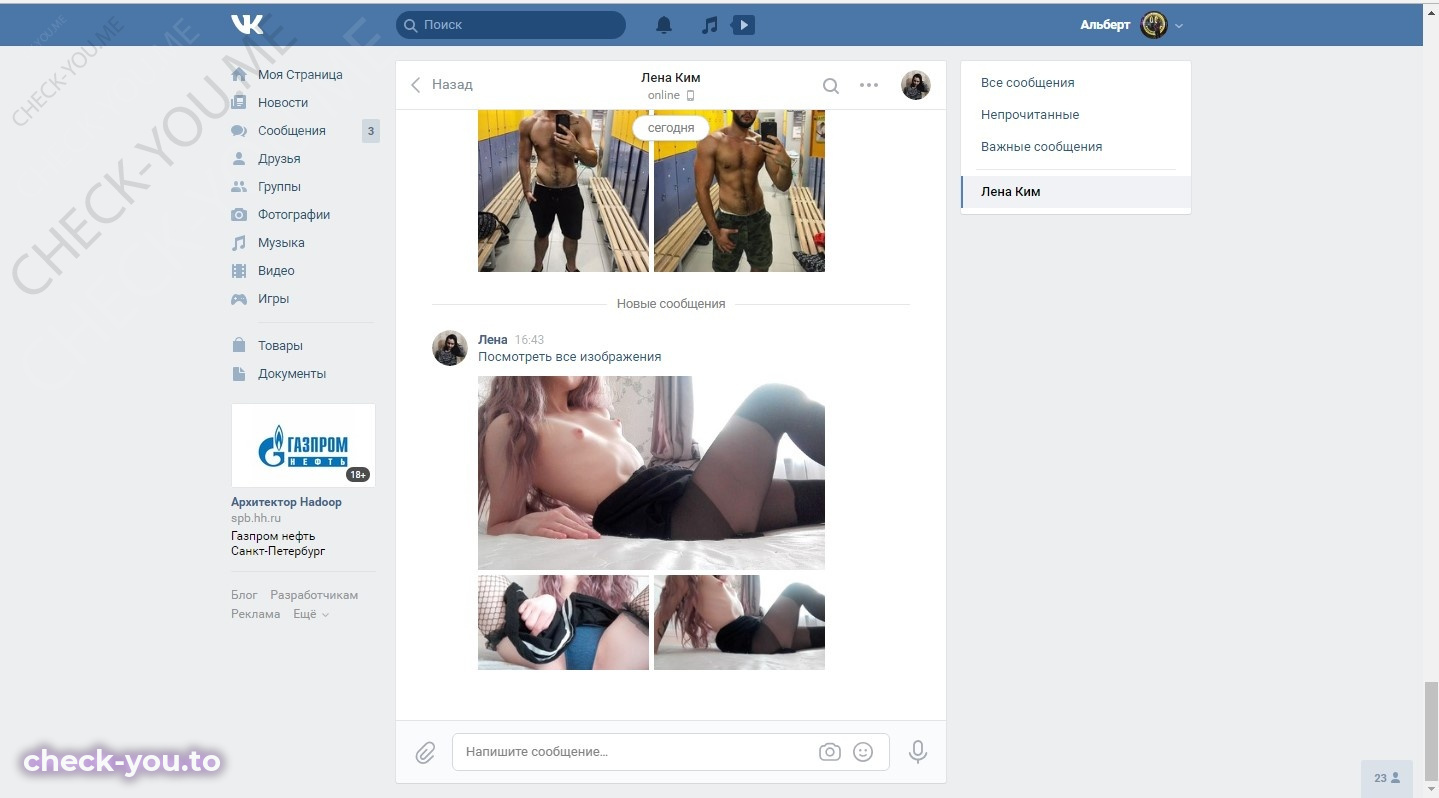This screenshot has width=1439, height=798.
Task: Click the Лена sender name link
Action: (493, 340)
